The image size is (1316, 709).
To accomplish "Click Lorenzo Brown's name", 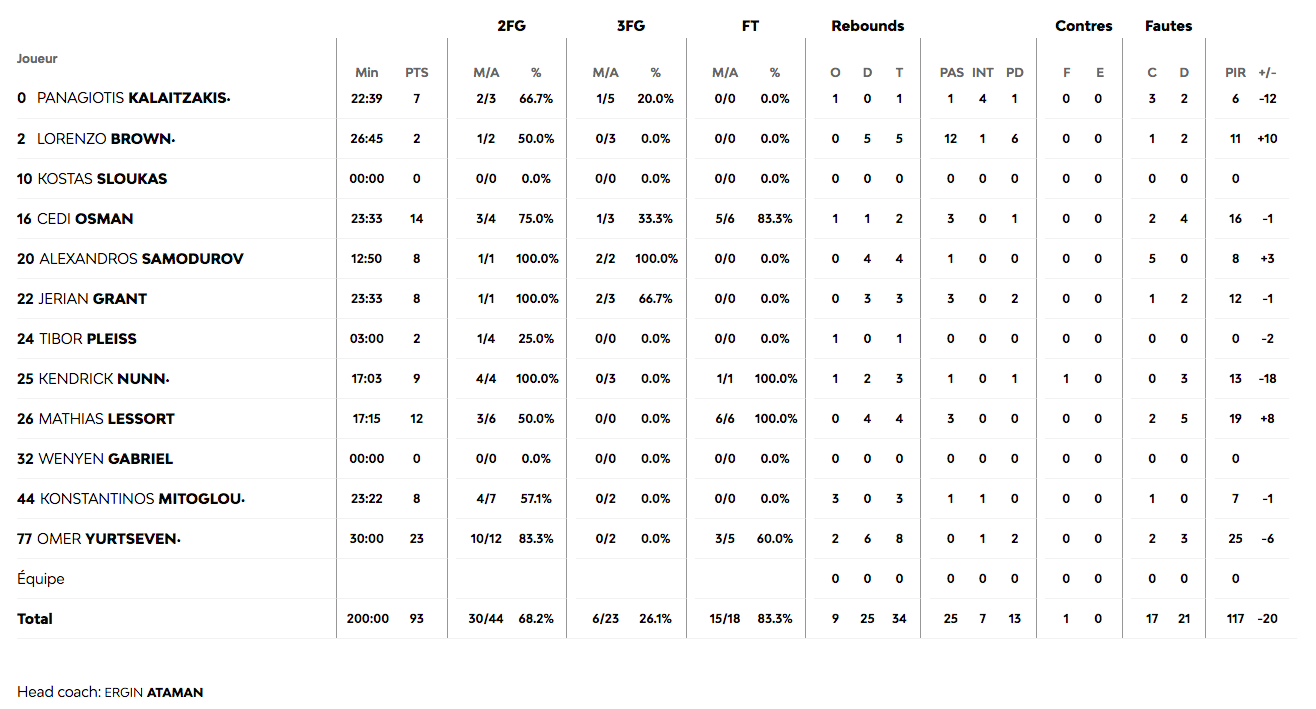I will coord(104,139).
